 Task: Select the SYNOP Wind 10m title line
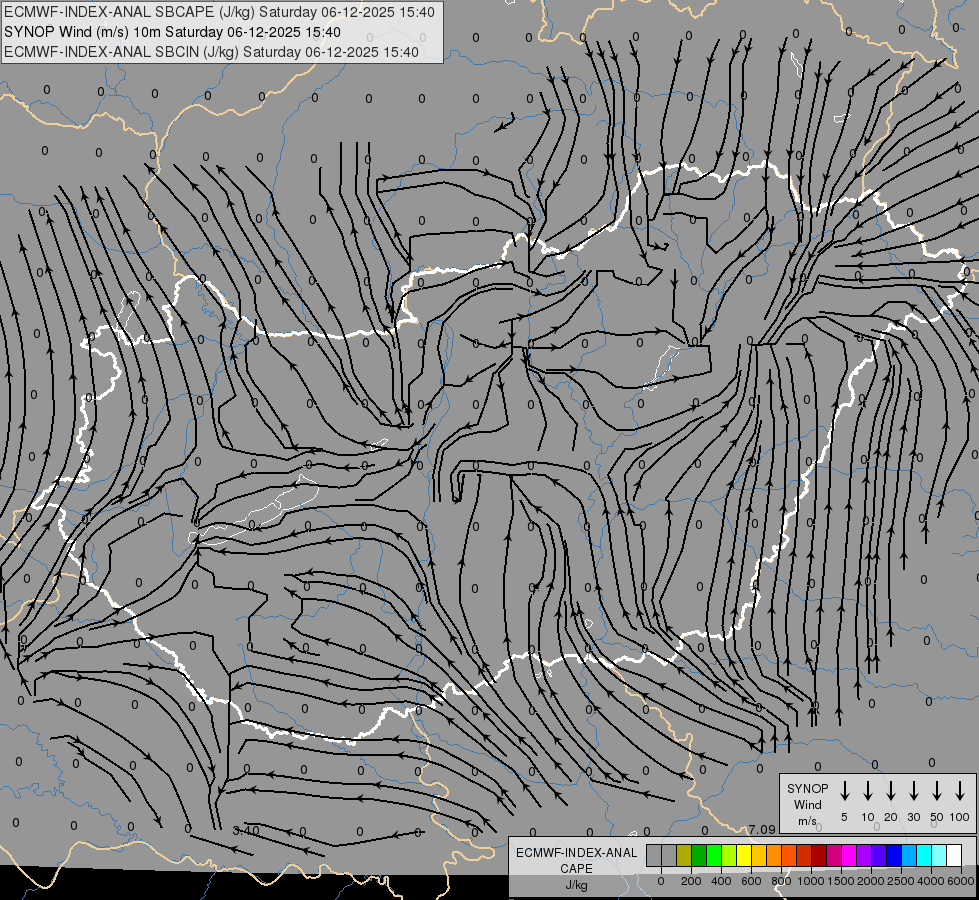pos(172,32)
